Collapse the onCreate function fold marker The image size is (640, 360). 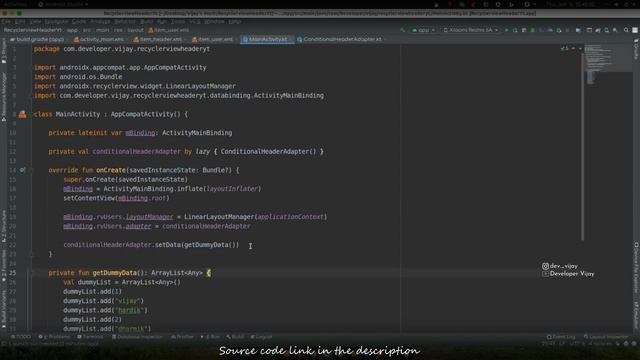click(31, 170)
